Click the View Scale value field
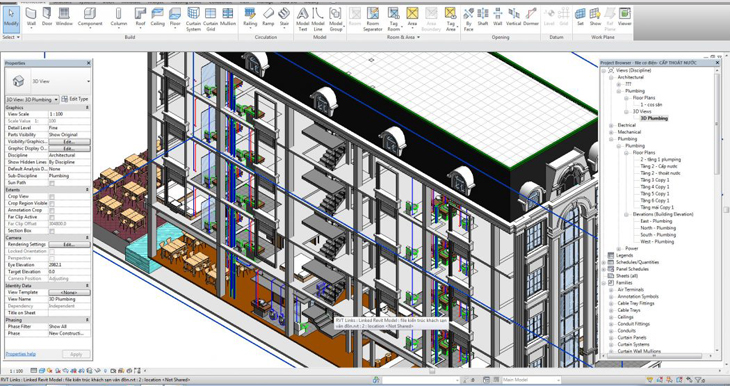Image resolution: width=730 pixels, height=386 pixels. (69, 114)
